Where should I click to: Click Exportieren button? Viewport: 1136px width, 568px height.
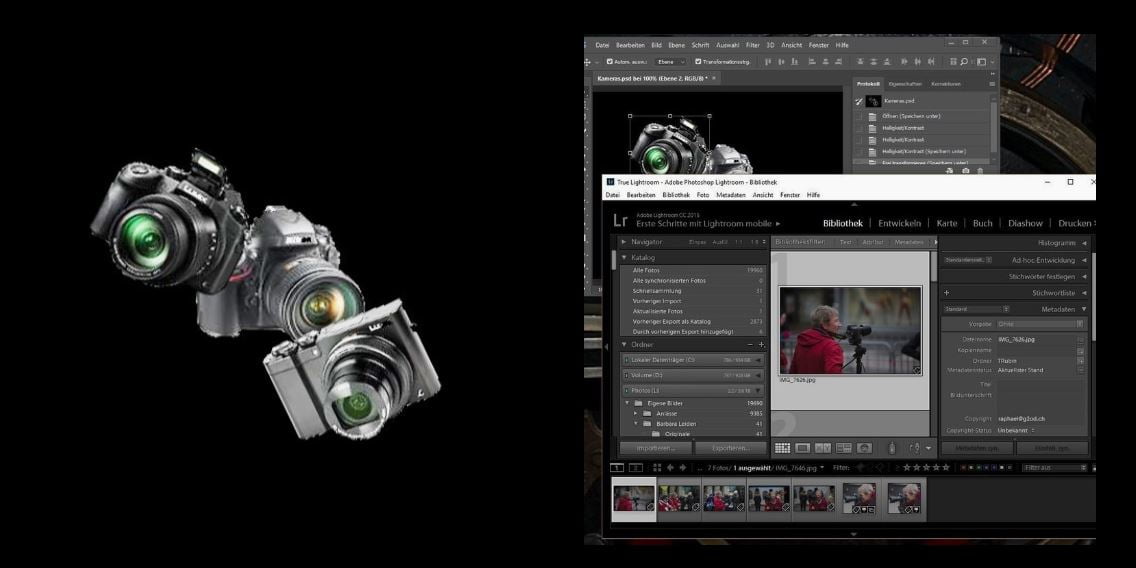(x=730, y=448)
